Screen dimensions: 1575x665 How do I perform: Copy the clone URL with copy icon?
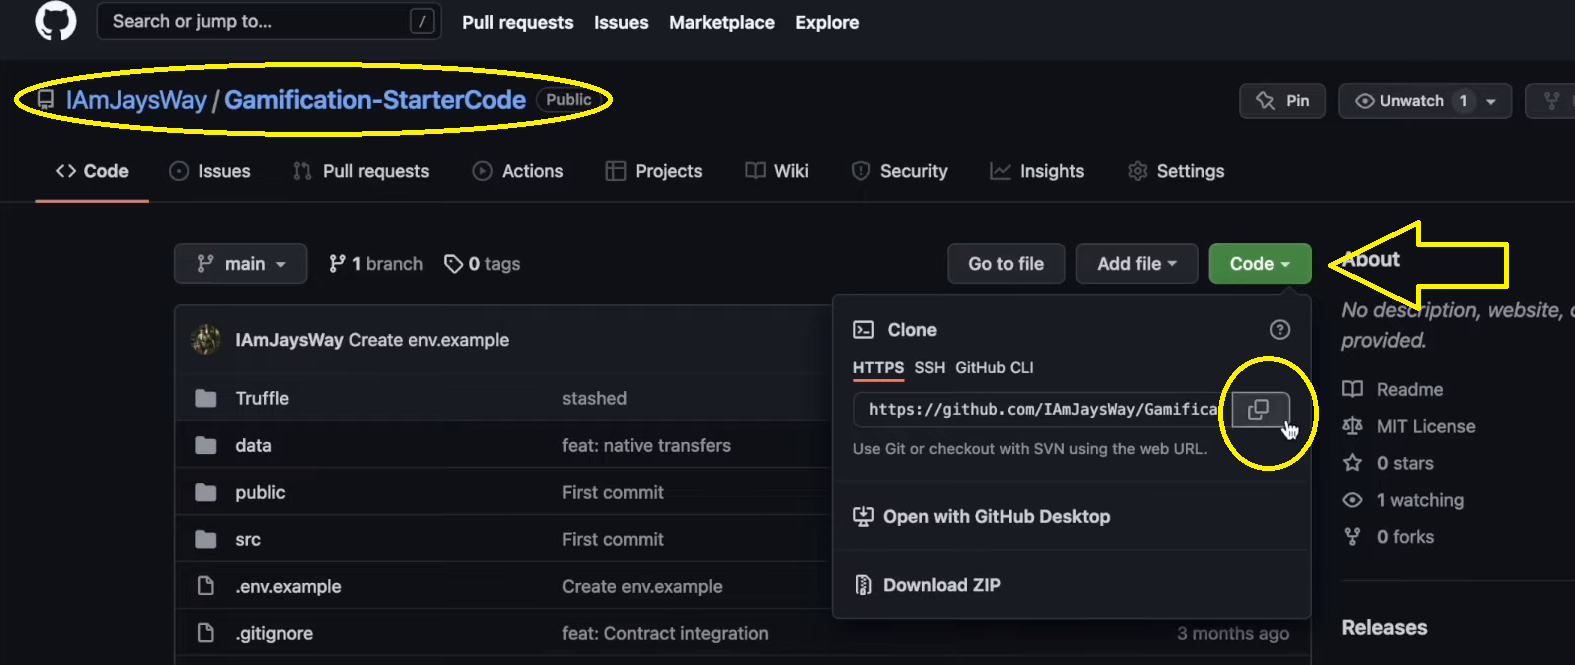[x=1260, y=410]
